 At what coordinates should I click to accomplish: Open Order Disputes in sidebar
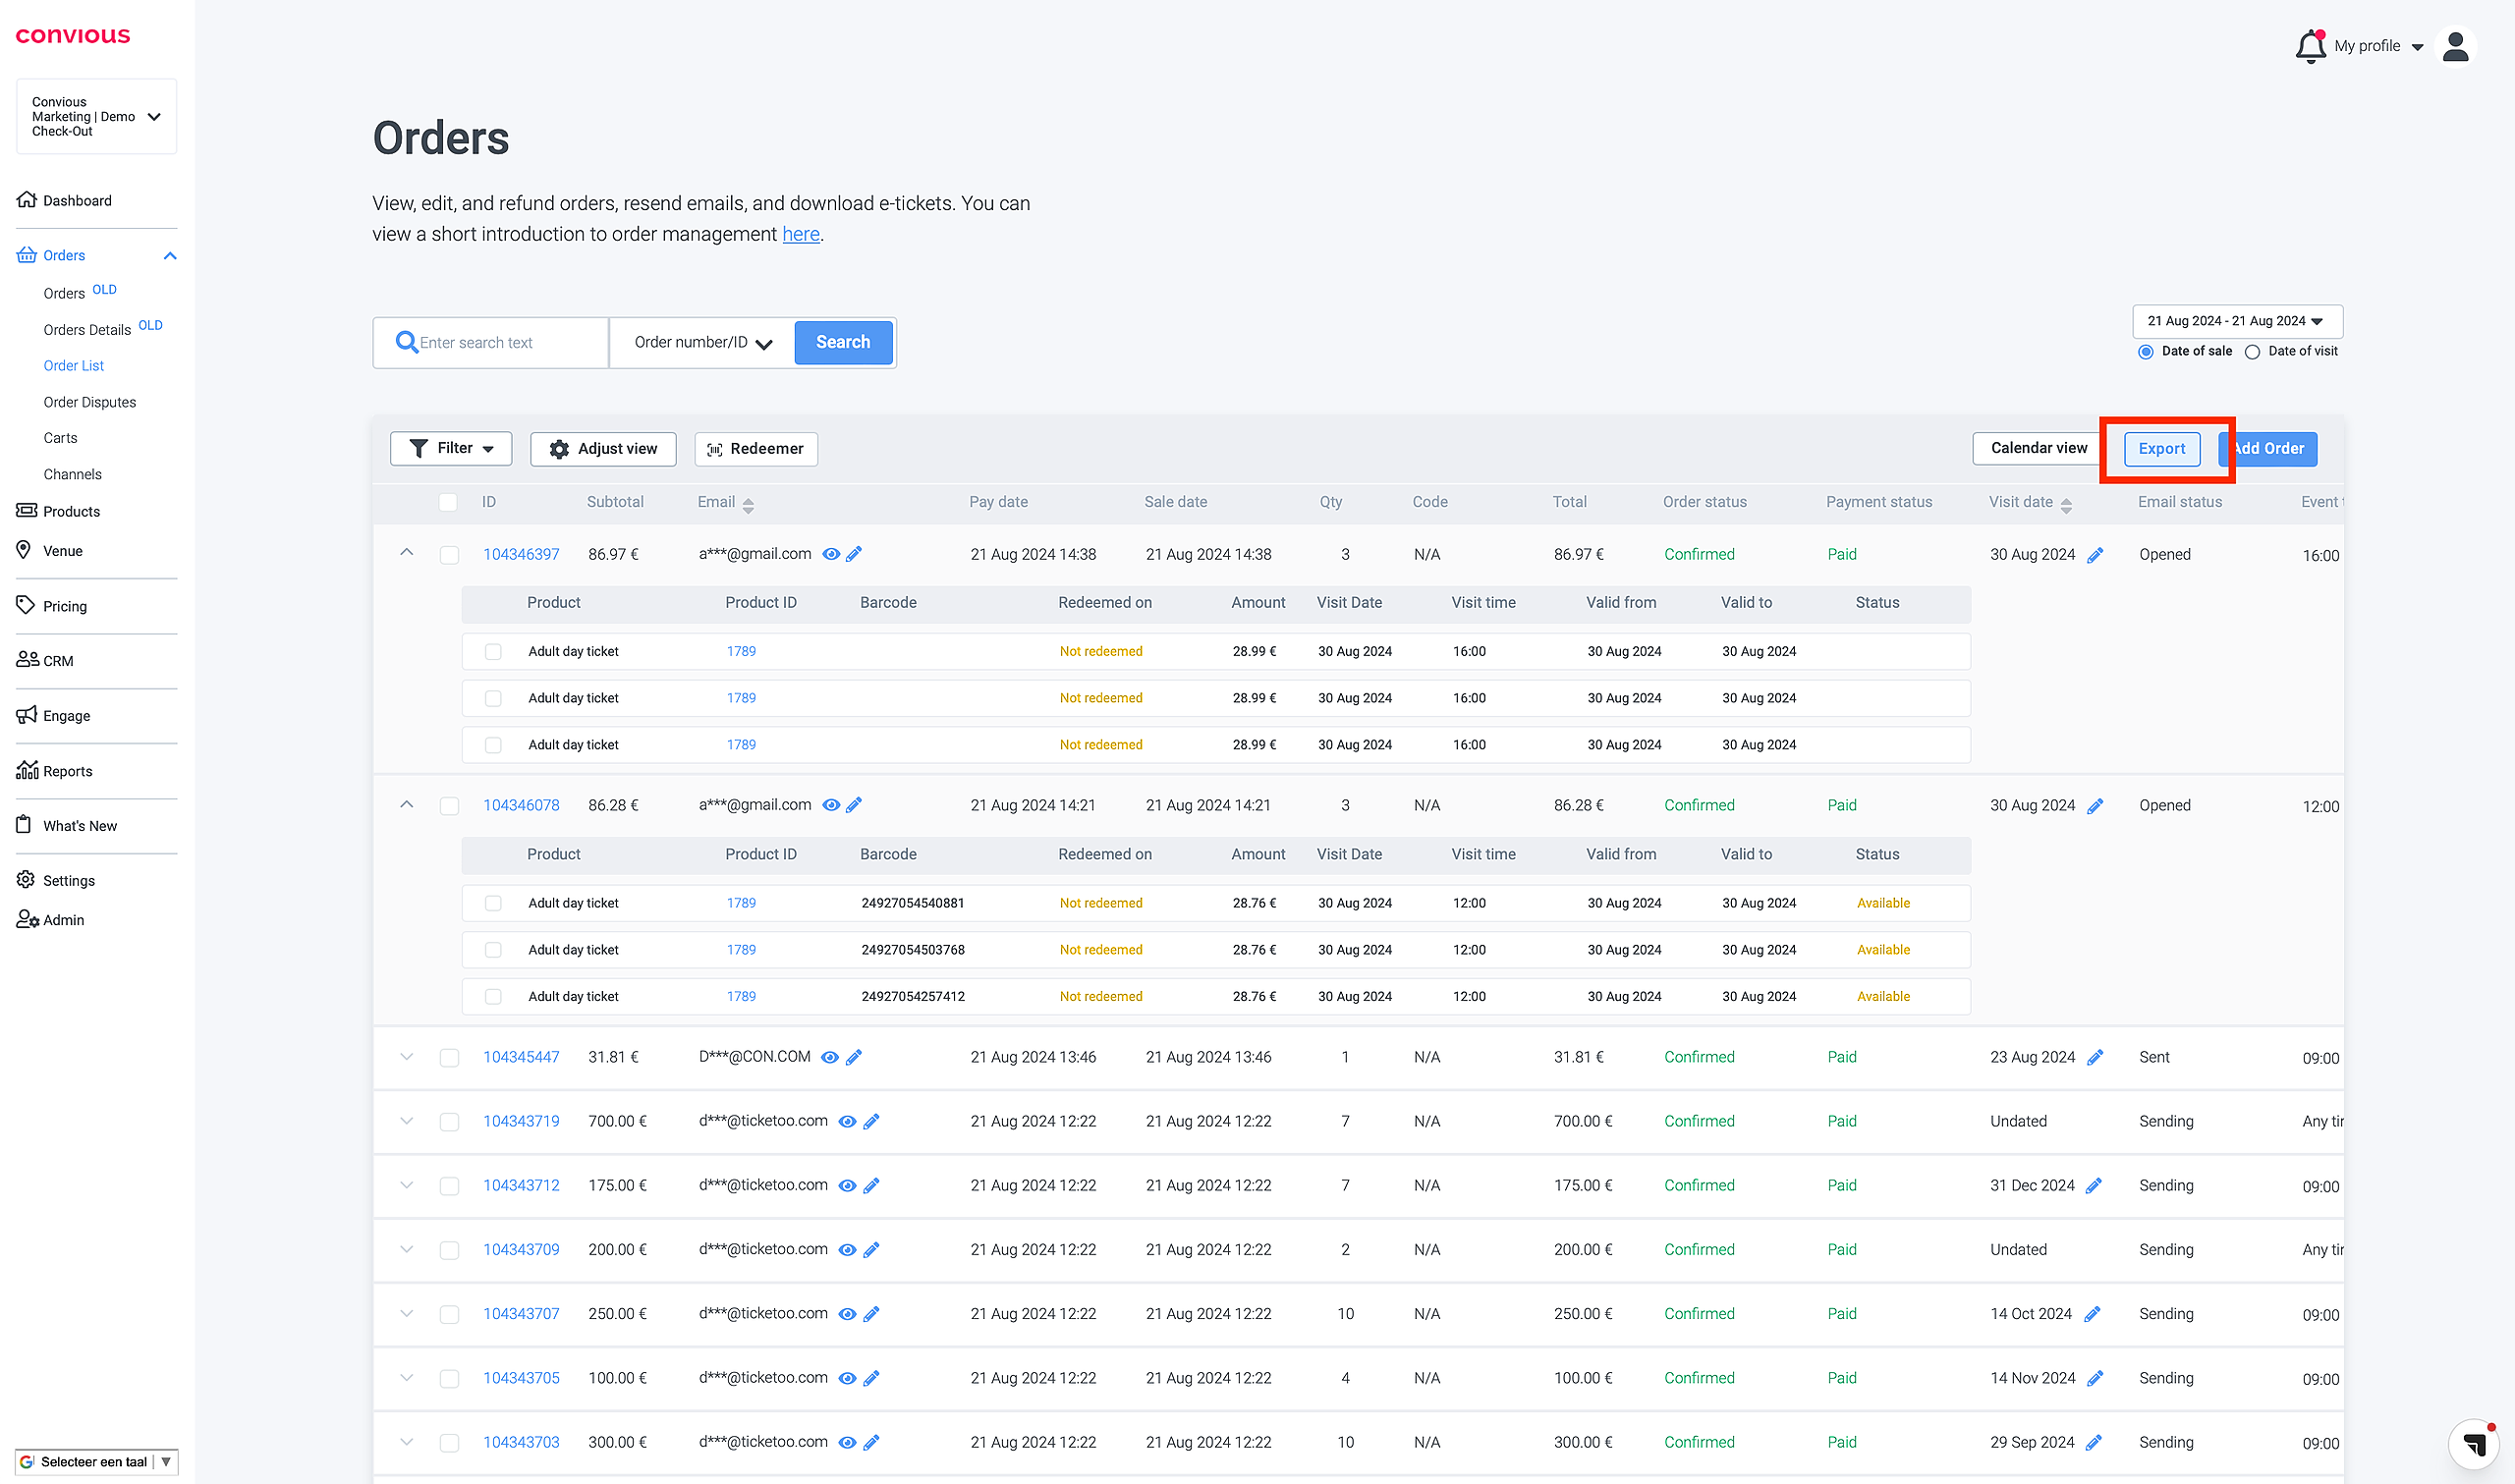coord(89,402)
